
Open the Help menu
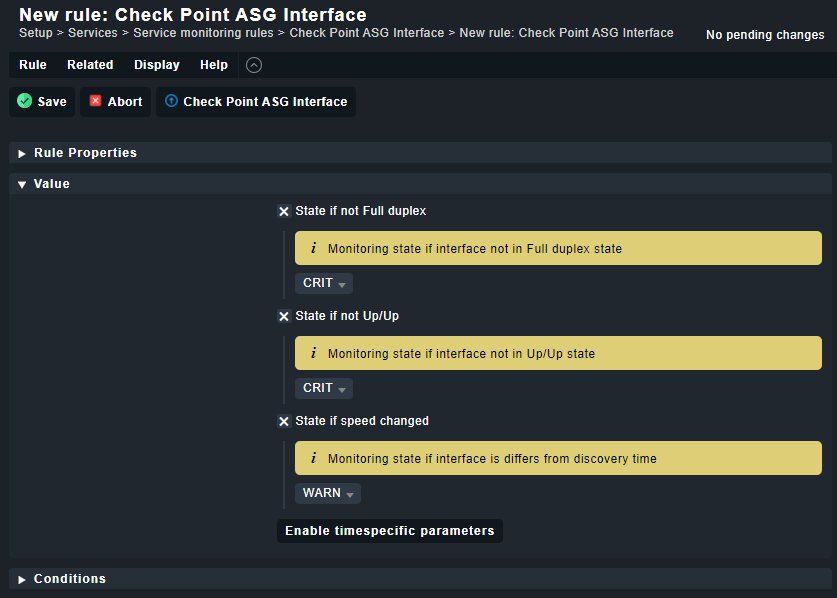214,65
